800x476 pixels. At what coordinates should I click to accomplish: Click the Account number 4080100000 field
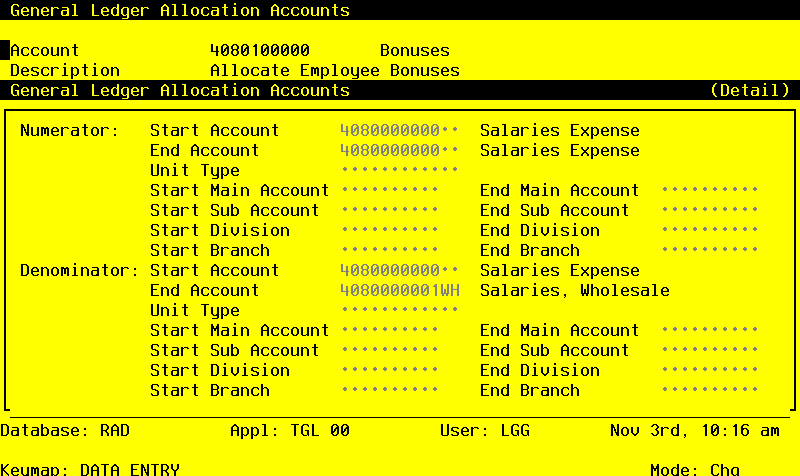click(x=260, y=51)
